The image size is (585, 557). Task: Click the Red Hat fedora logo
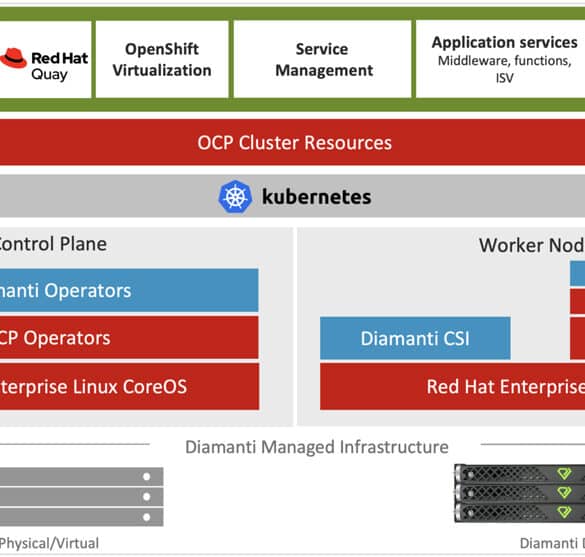pyautogui.click(x=13, y=58)
